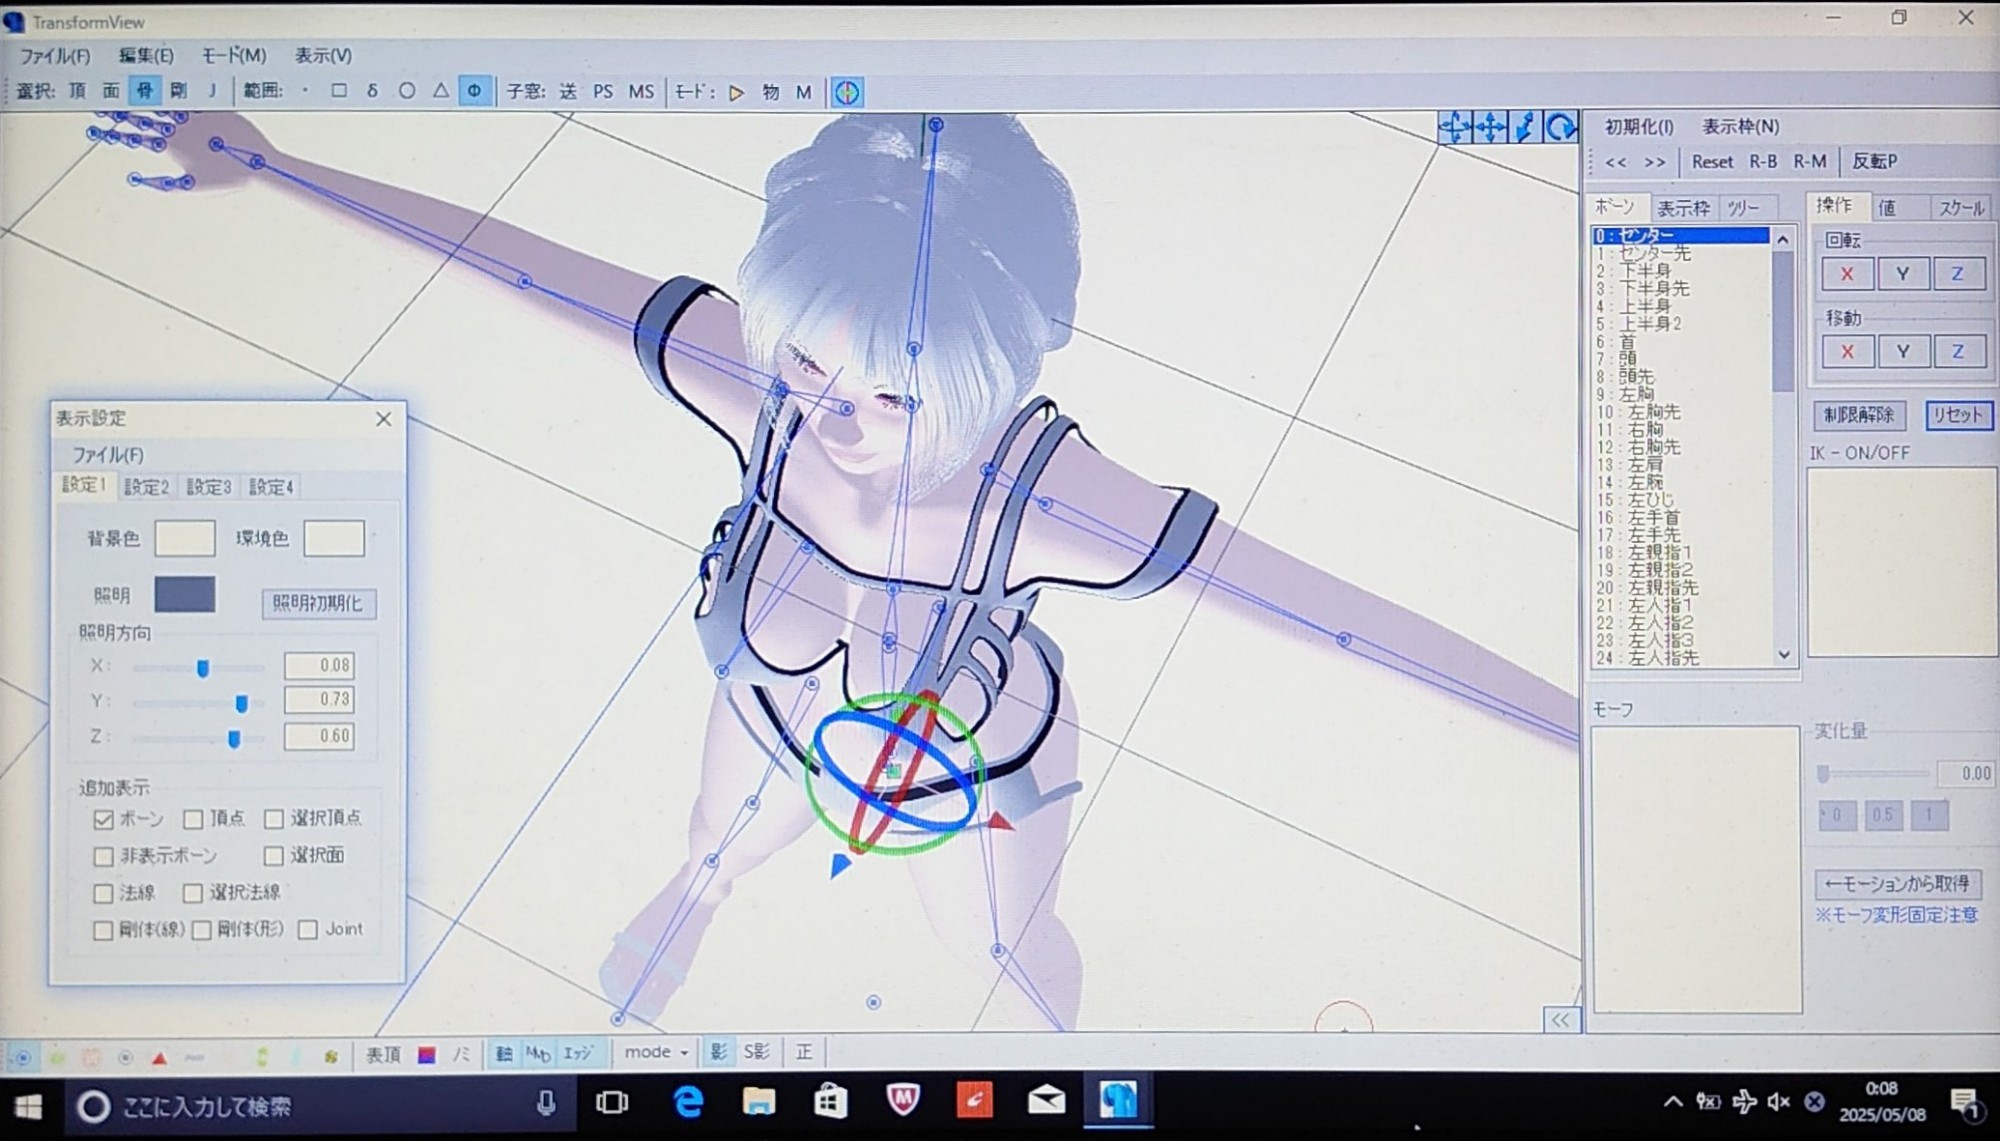The image size is (2000, 1141).
Task: Choose the triangle range selector
Action: point(441,91)
